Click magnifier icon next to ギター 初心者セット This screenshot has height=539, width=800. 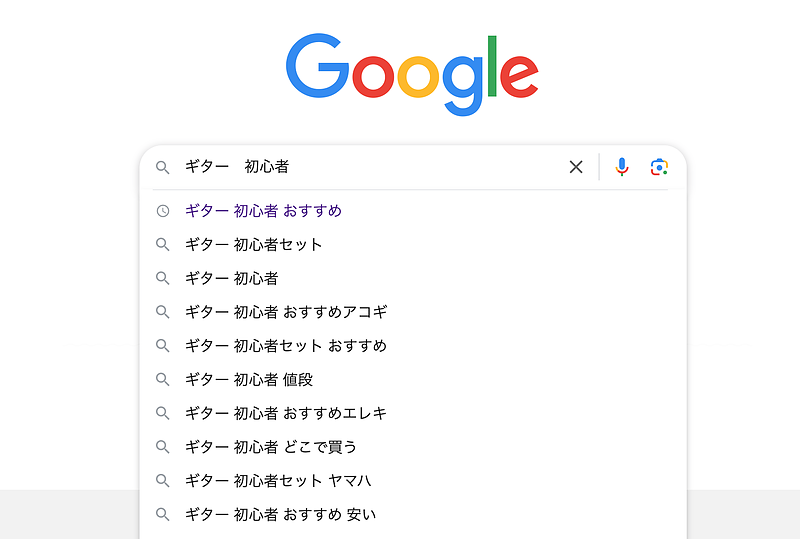pos(163,245)
